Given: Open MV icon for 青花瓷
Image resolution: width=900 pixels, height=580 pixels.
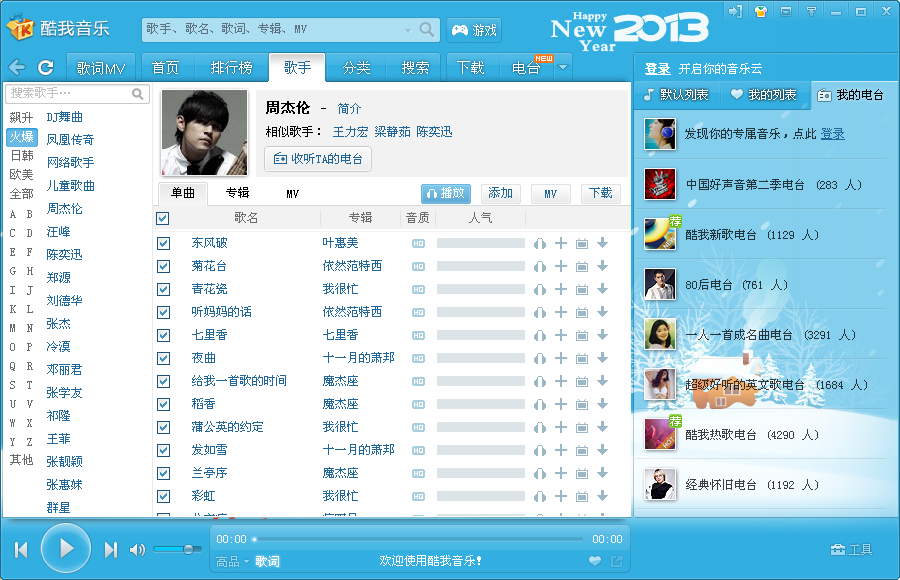Looking at the screenshot, I should [581, 289].
